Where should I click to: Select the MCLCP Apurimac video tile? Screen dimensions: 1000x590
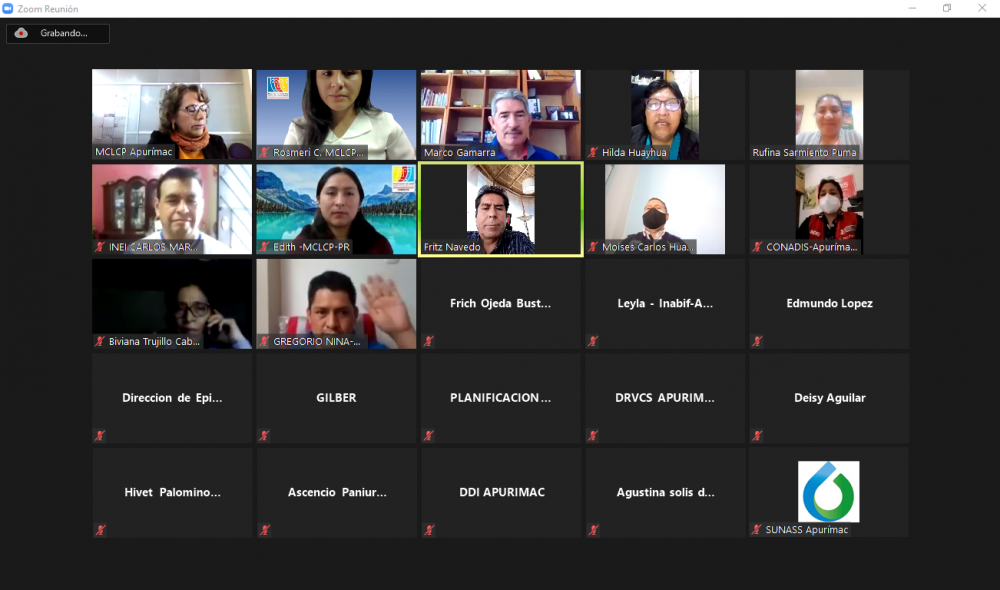[x=172, y=113]
